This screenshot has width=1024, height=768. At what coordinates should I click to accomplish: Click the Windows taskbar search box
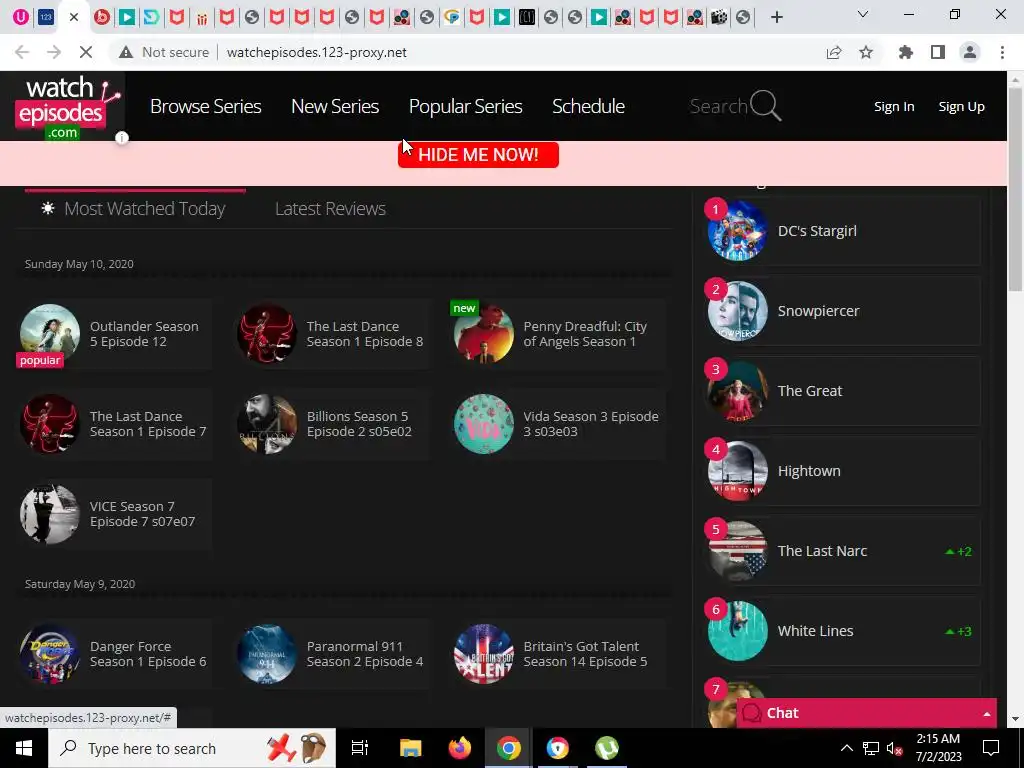tap(191, 748)
